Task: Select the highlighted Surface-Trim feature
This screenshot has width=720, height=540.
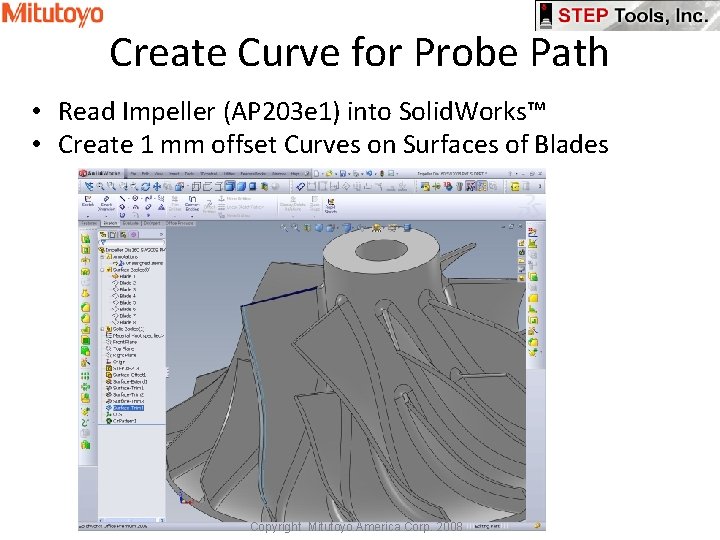Action: tap(124, 408)
